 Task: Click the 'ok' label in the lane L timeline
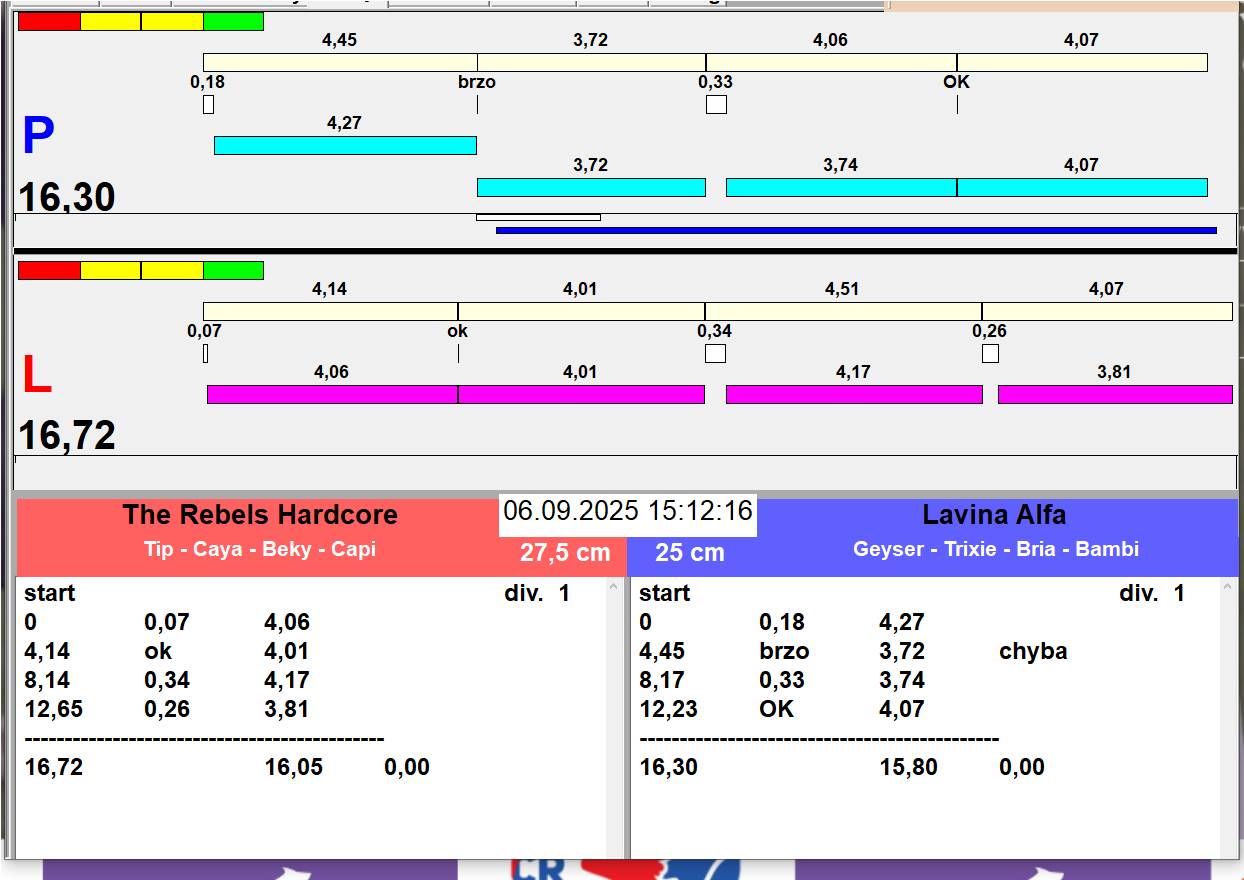point(458,331)
